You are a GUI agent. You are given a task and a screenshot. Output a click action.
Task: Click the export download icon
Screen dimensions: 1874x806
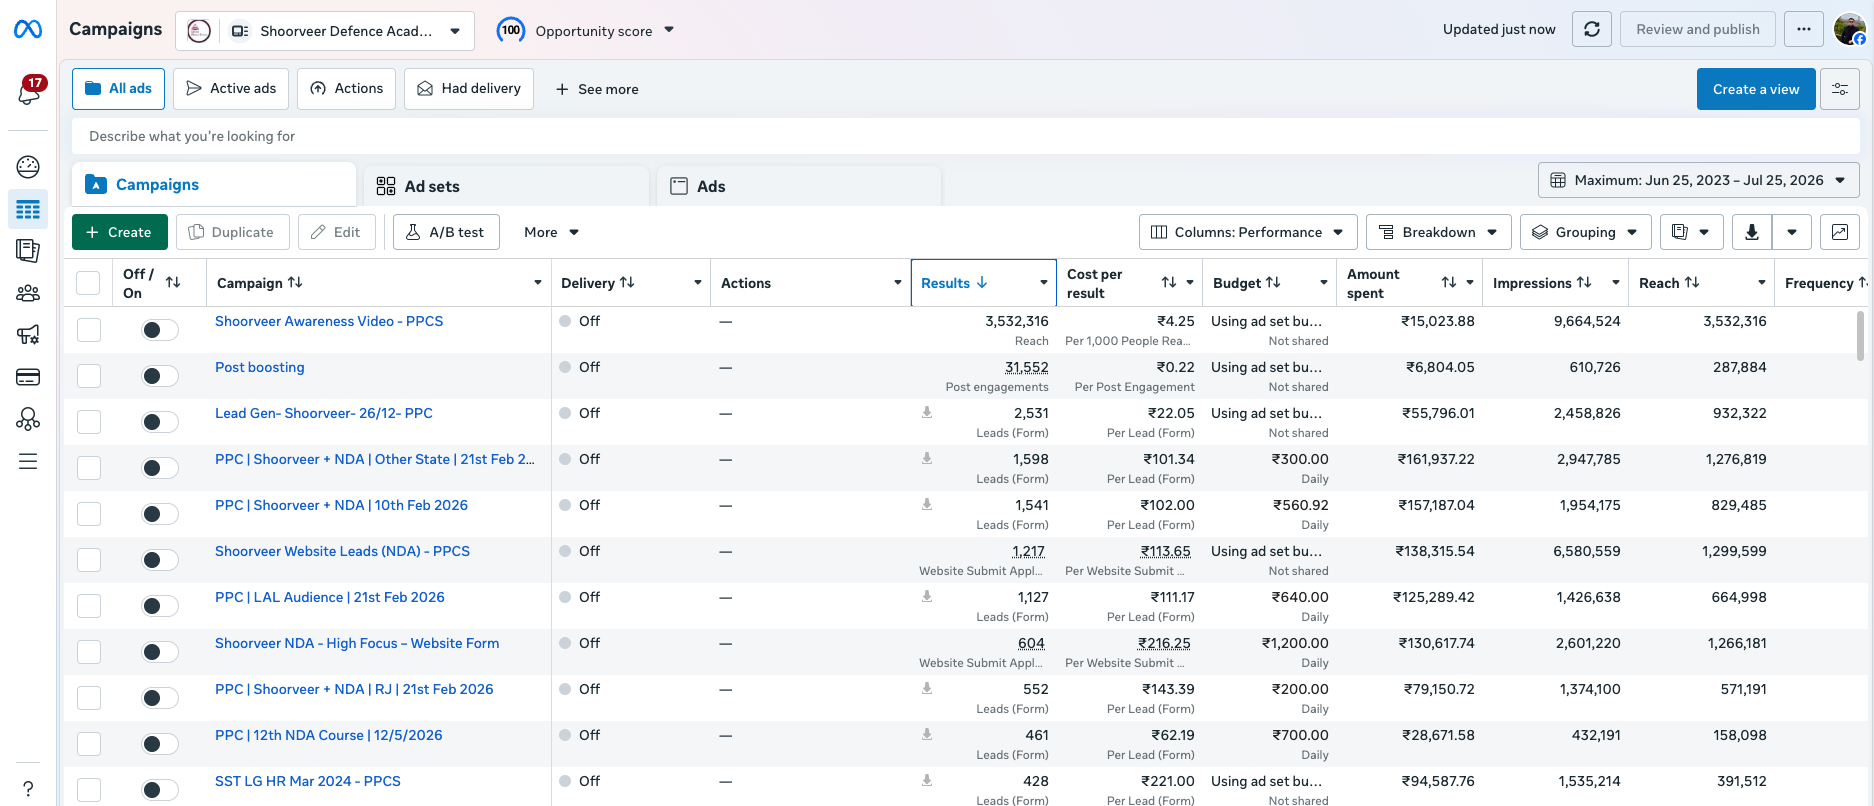click(1752, 232)
